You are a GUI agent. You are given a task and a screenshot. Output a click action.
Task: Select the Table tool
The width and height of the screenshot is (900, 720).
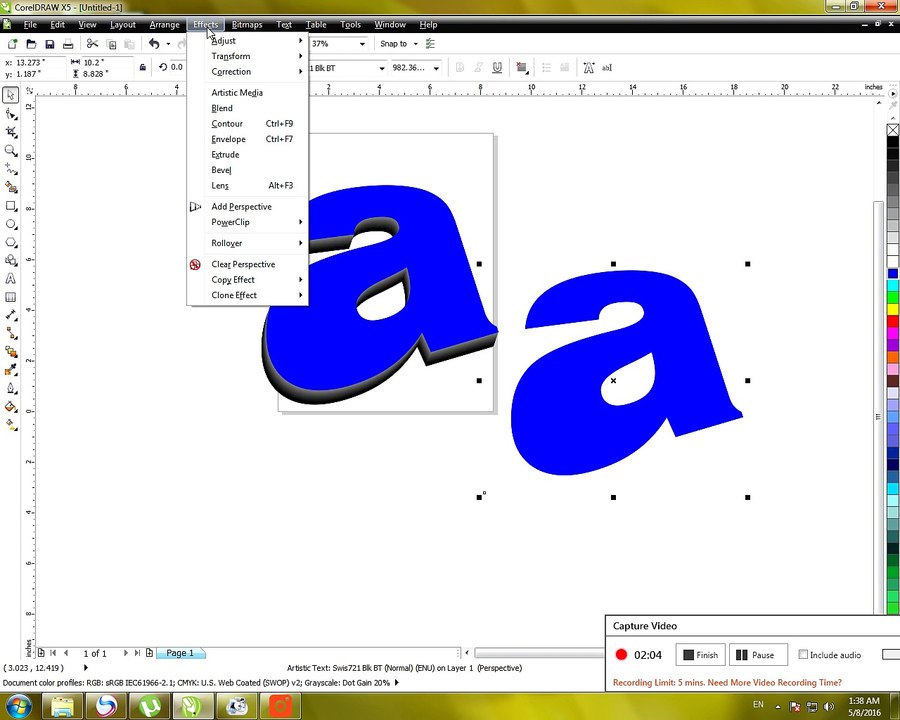(x=11, y=297)
